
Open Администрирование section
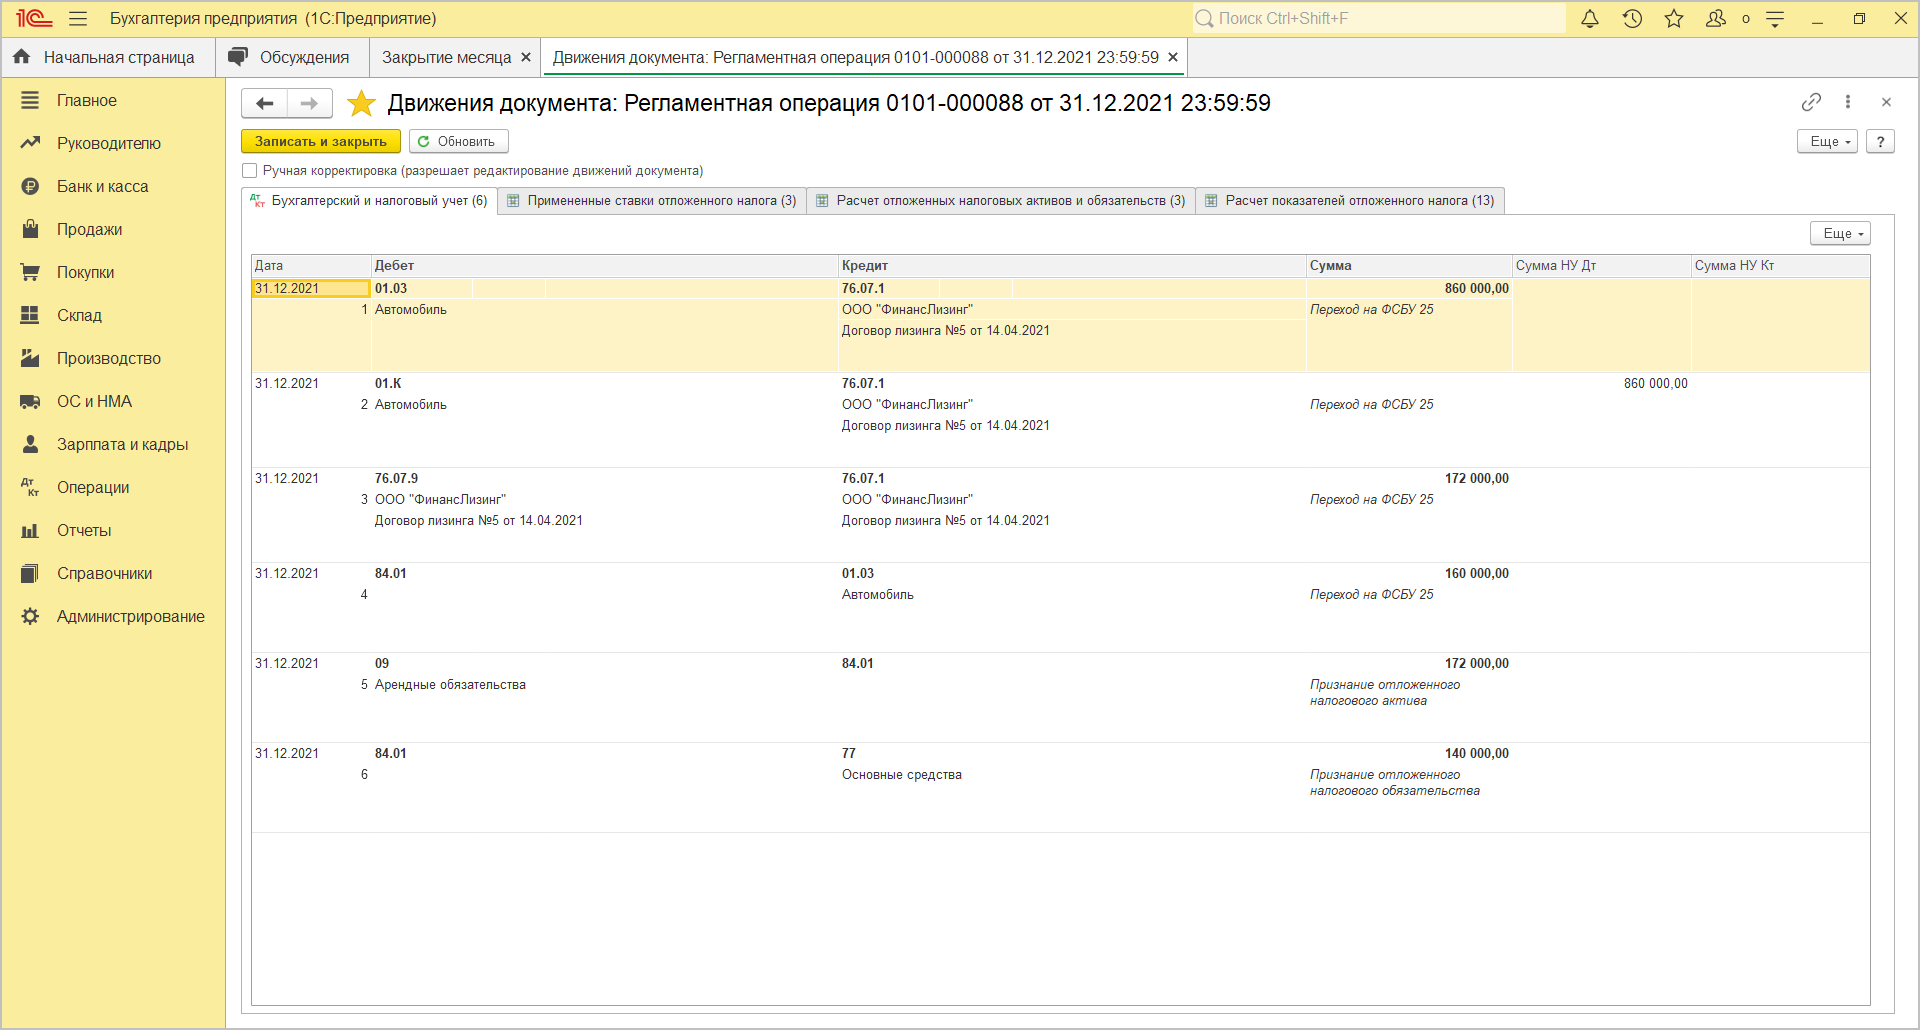point(130,616)
